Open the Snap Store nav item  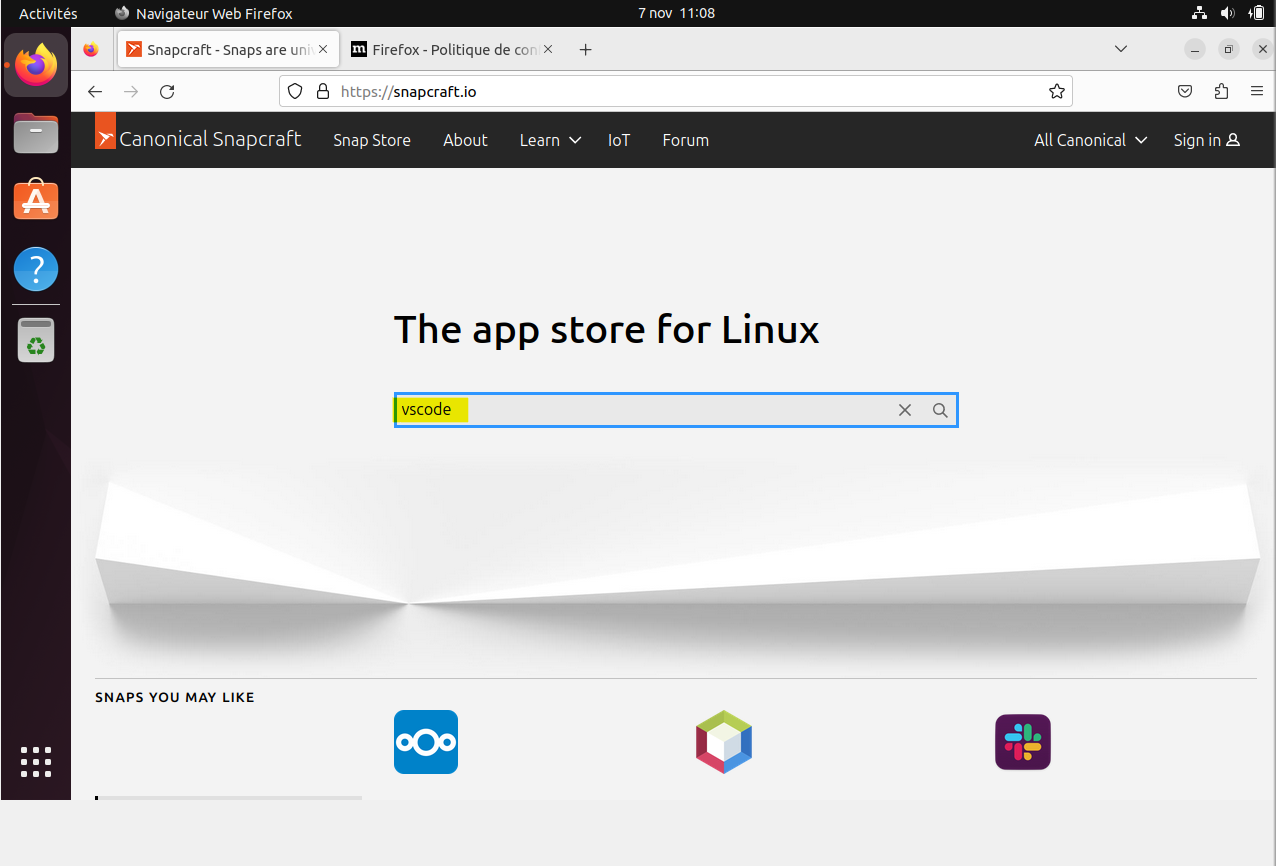pyautogui.click(x=372, y=140)
